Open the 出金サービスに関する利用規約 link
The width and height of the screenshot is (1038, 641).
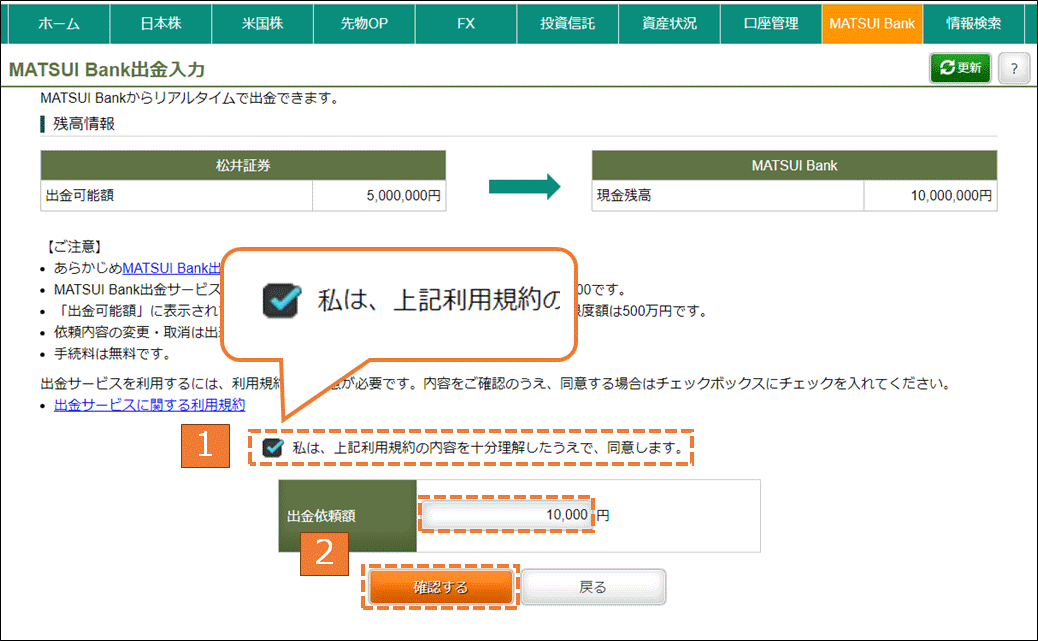coord(149,405)
